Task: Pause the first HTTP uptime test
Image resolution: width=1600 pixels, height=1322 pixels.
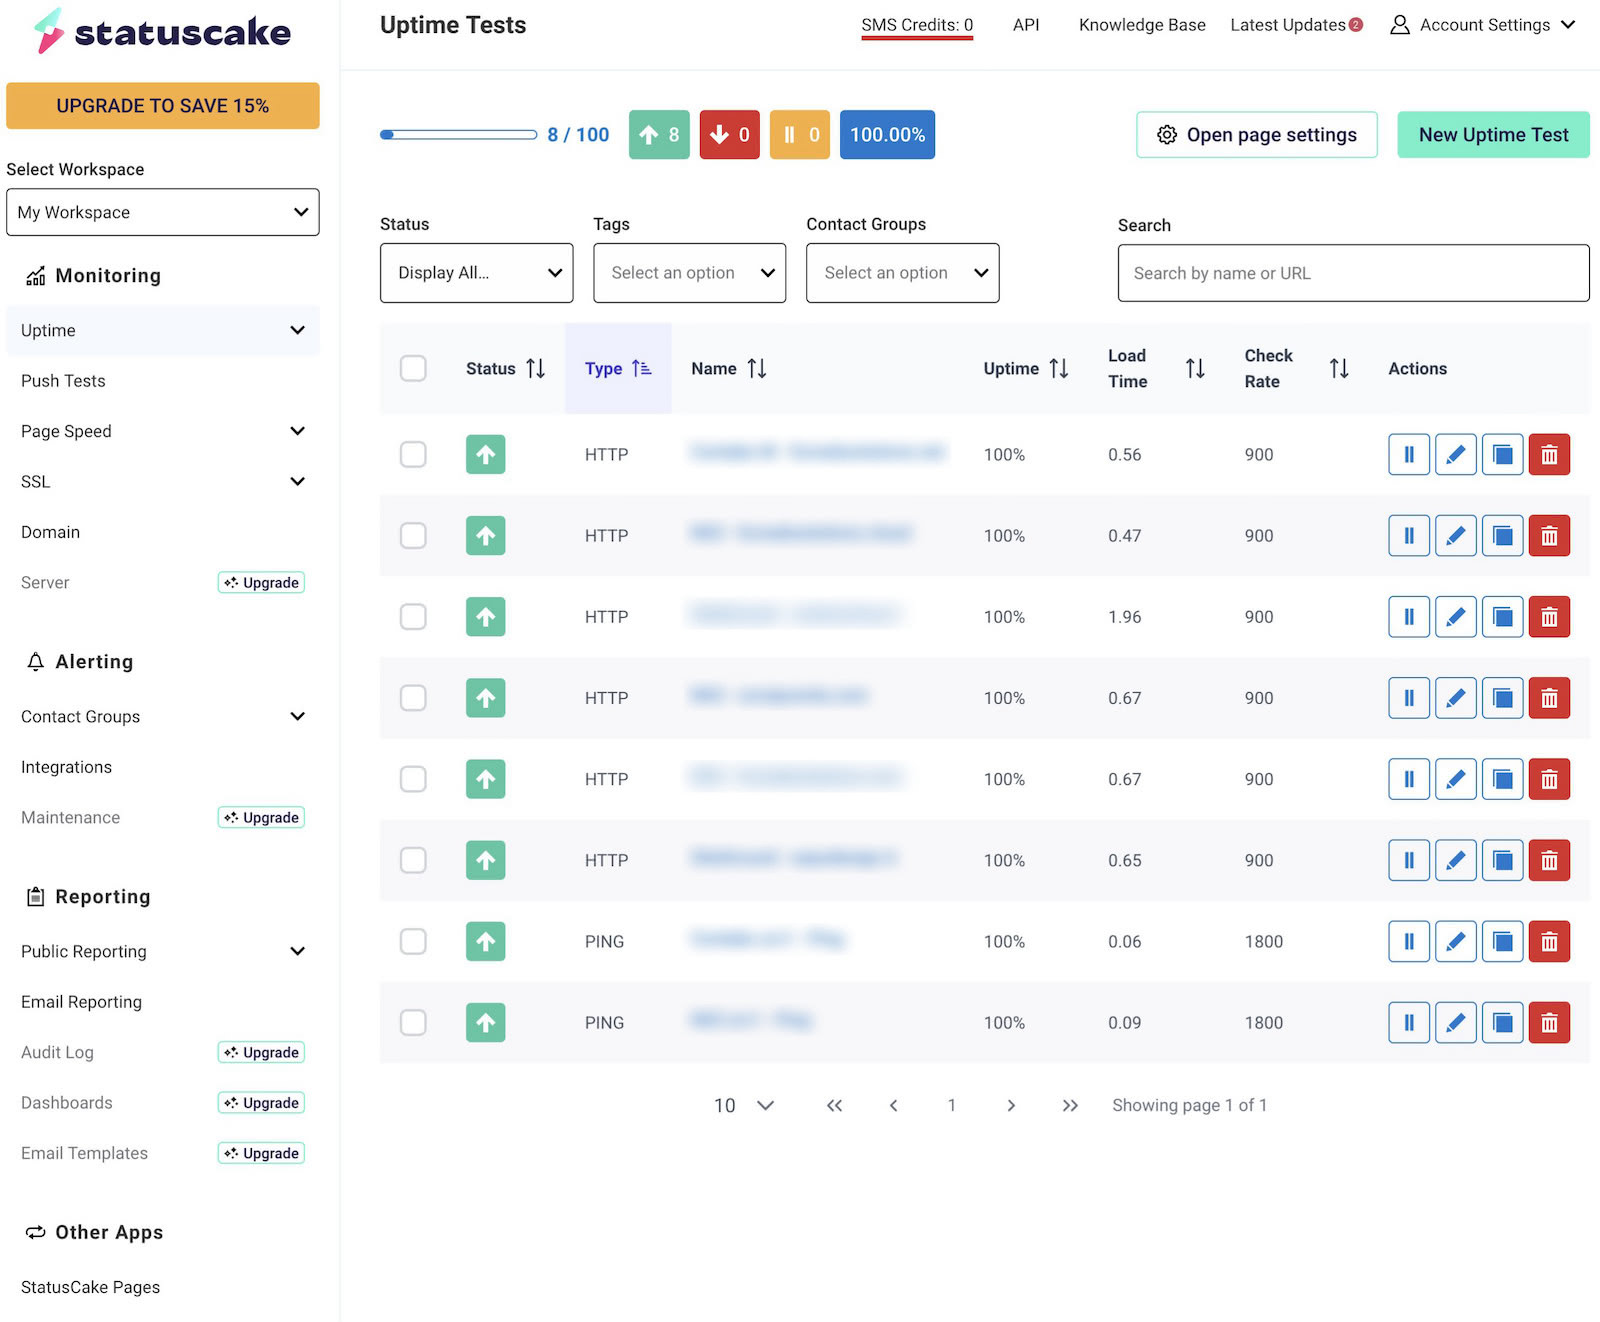Action: click(x=1408, y=454)
